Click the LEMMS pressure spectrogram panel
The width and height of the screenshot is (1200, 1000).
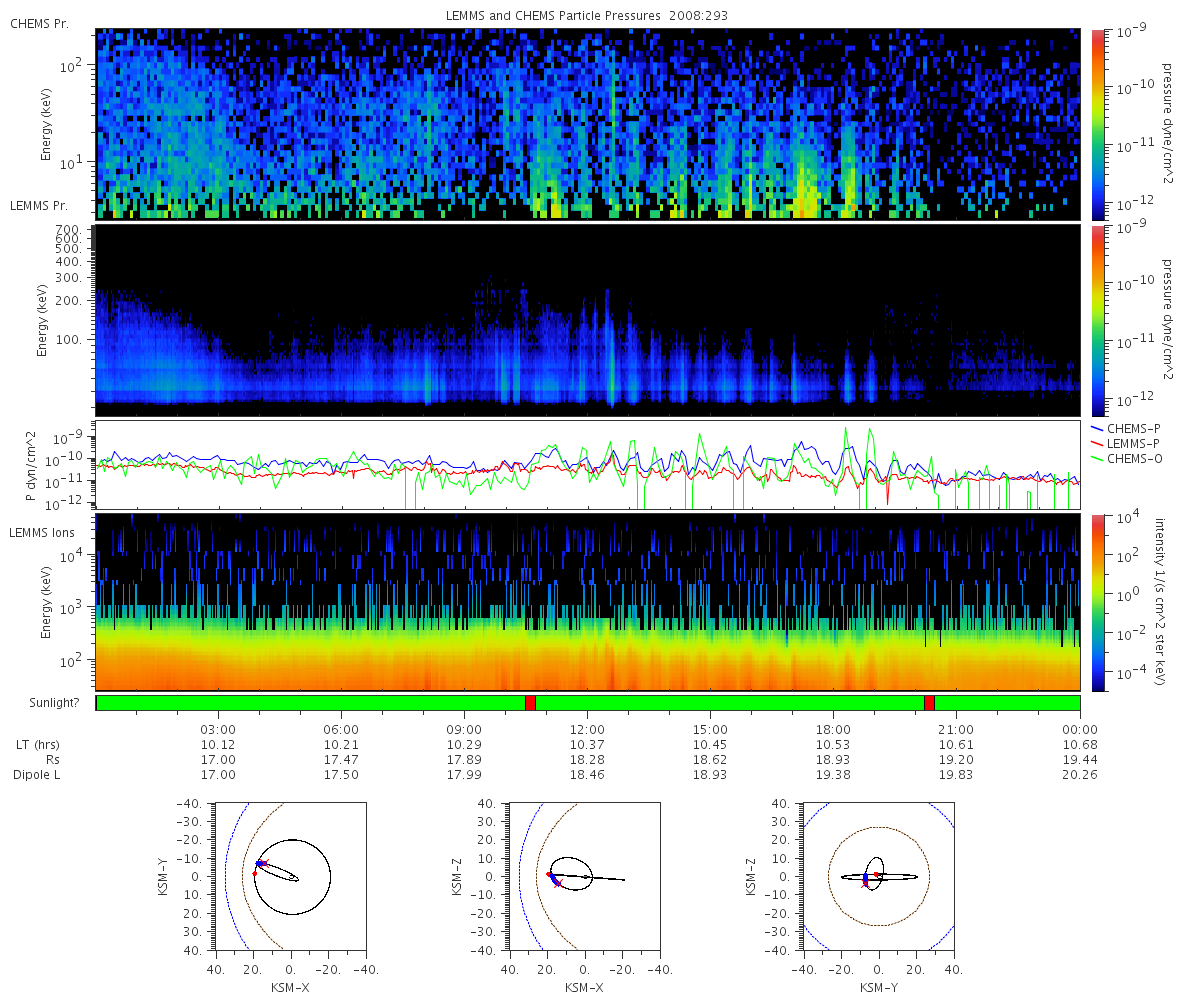point(588,320)
